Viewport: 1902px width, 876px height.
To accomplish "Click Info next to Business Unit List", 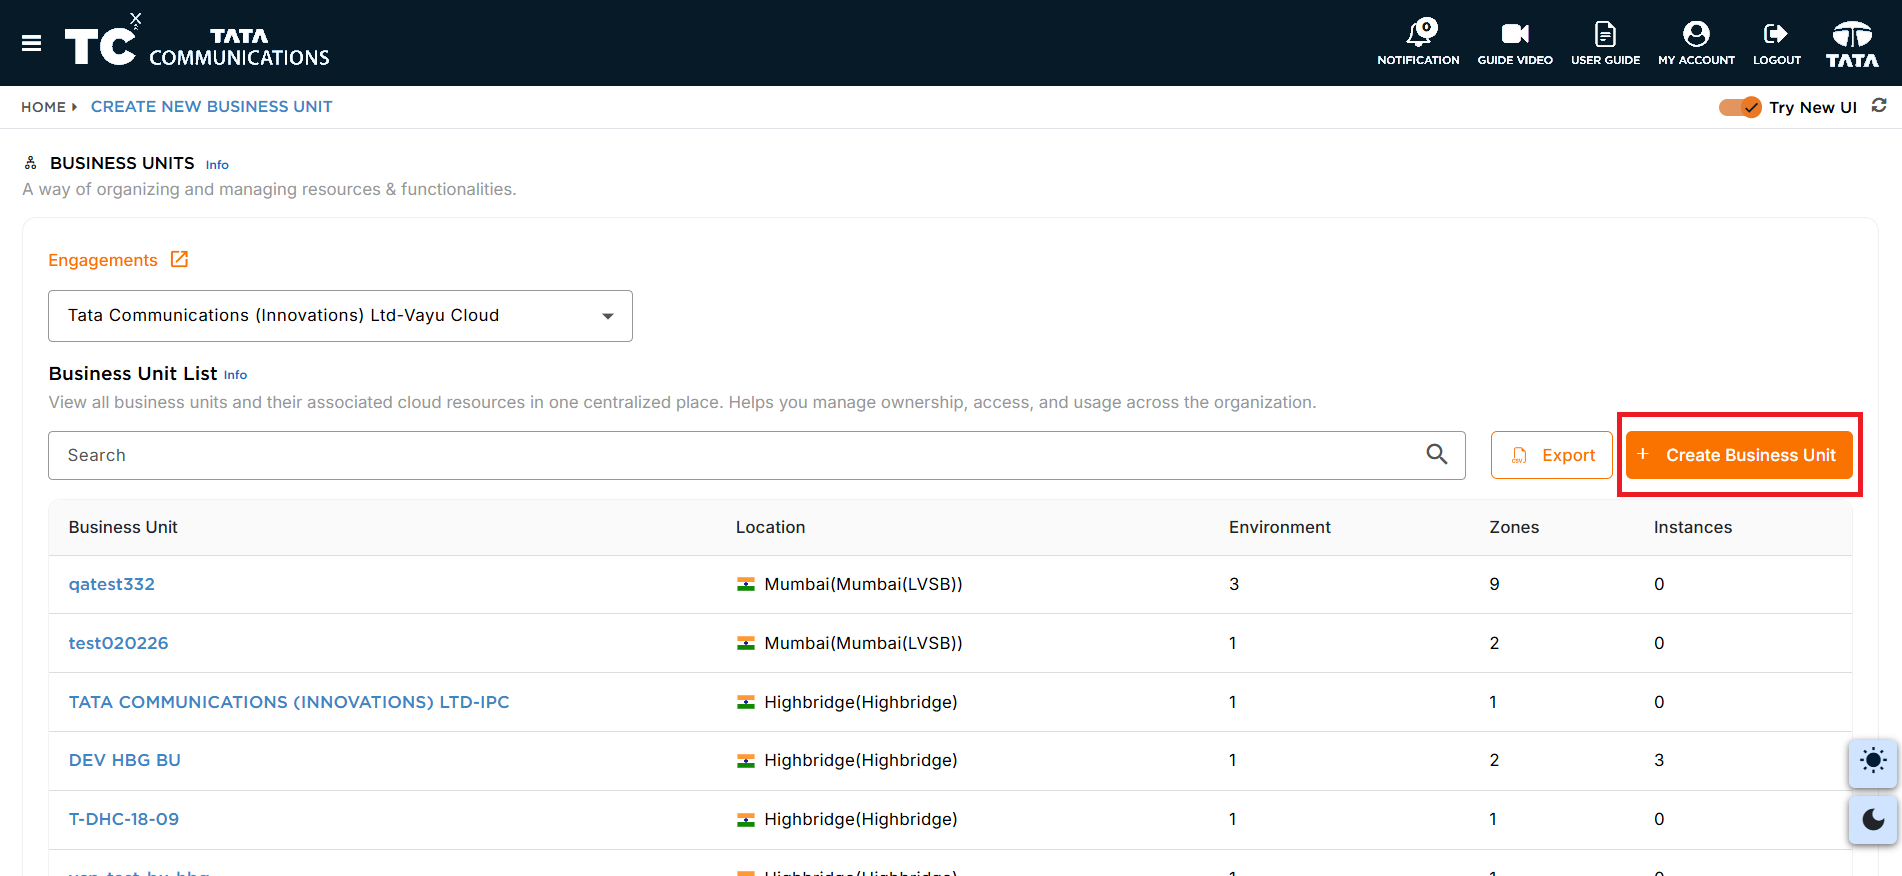I will (x=235, y=375).
